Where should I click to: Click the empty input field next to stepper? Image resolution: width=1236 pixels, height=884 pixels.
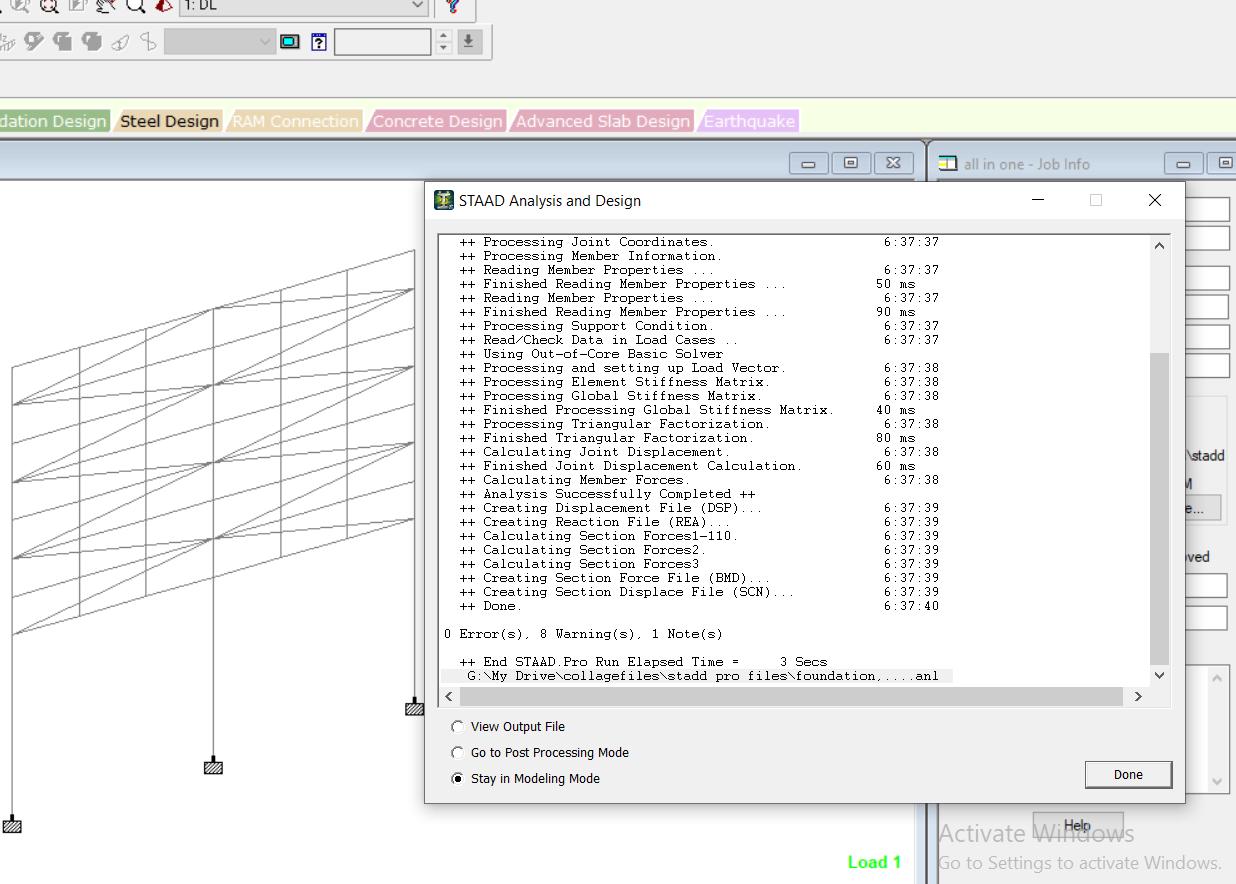(383, 42)
